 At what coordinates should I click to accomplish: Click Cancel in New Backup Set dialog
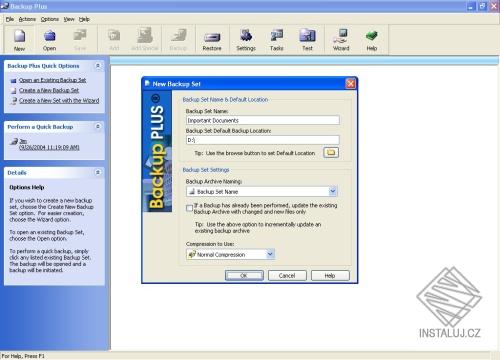287,276
